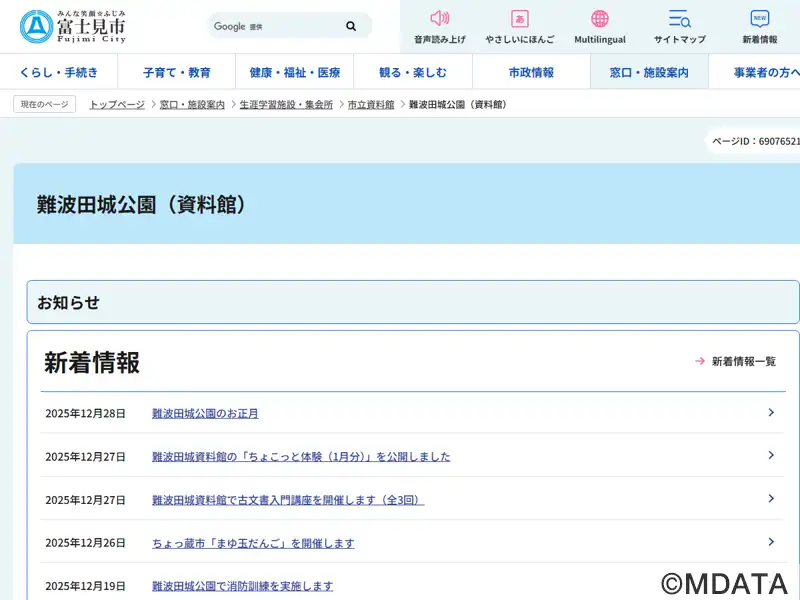This screenshot has height=600, width=800.
Task: Click chevron on まゆ玉だんご news row
Action: (x=771, y=541)
